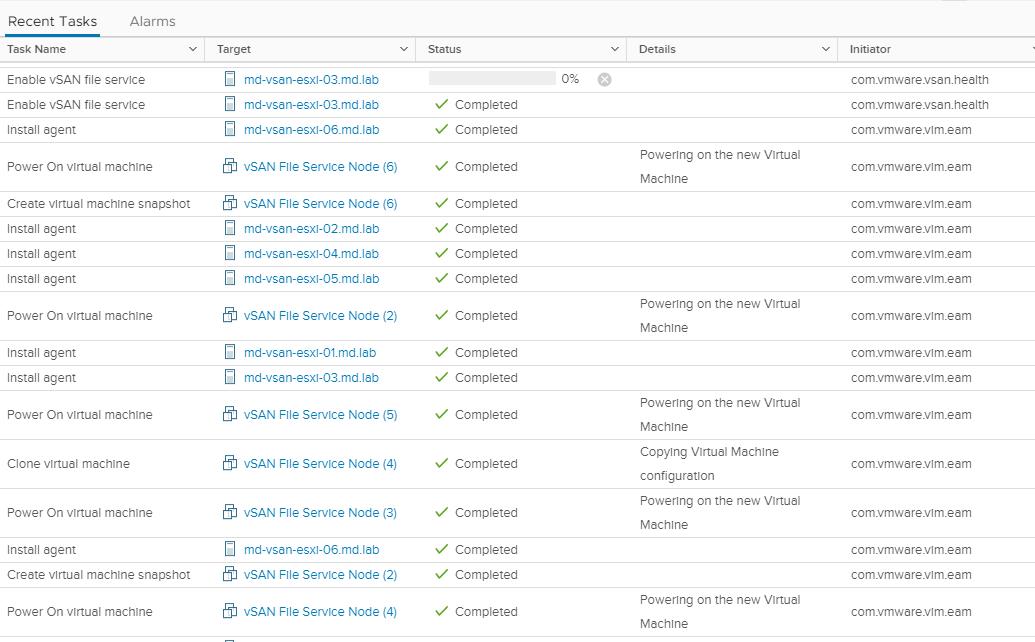Image resolution: width=1035 pixels, height=642 pixels.
Task: Click green checkmark in completed Enable vSAN file service row
Action: (x=442, y=104)
